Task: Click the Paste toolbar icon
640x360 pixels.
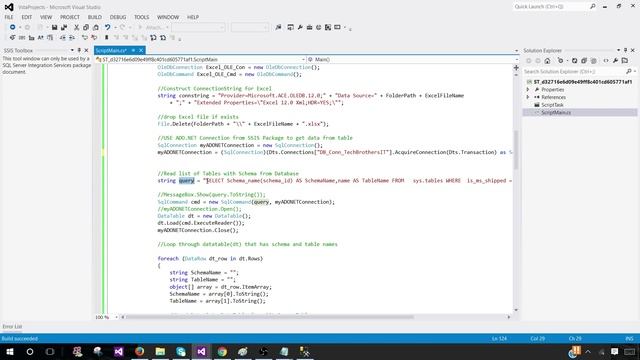Action: pyautogui.click(x=96, y=27)
